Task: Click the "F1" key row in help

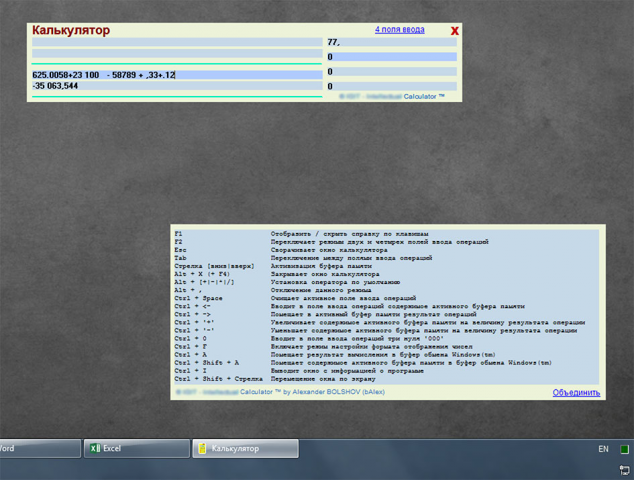Action: pos(178,234)
